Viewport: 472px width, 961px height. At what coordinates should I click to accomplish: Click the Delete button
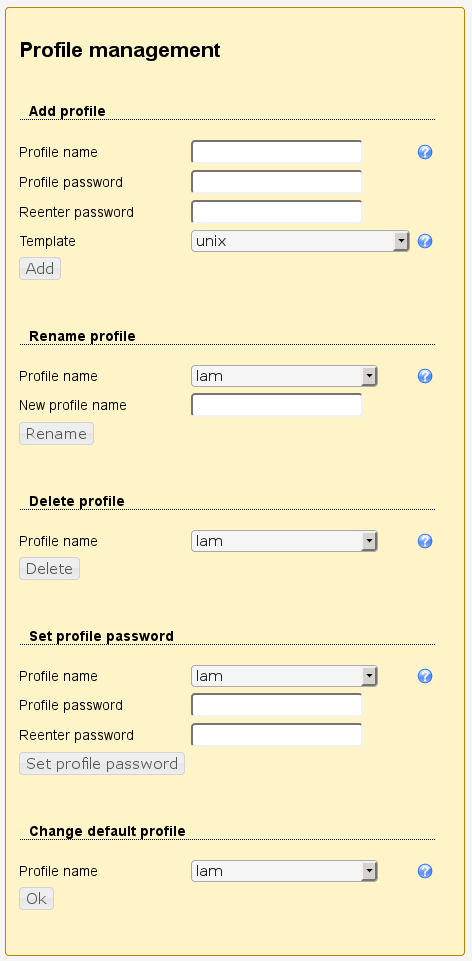tap(49, 568)
